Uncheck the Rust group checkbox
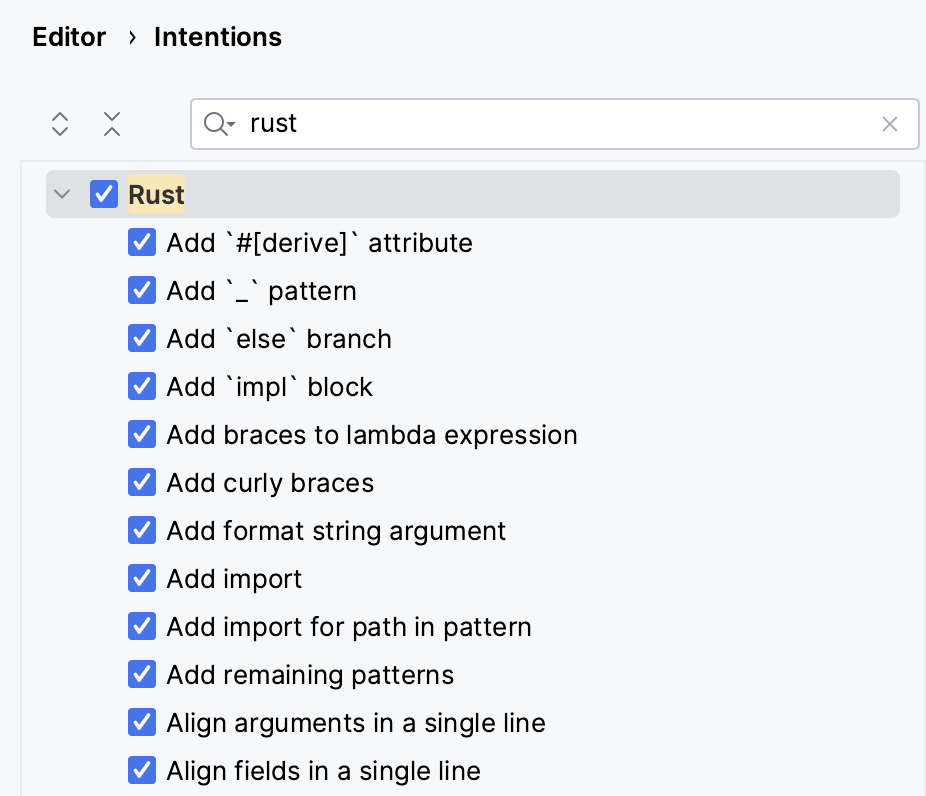926x796 pixels. 104,194
